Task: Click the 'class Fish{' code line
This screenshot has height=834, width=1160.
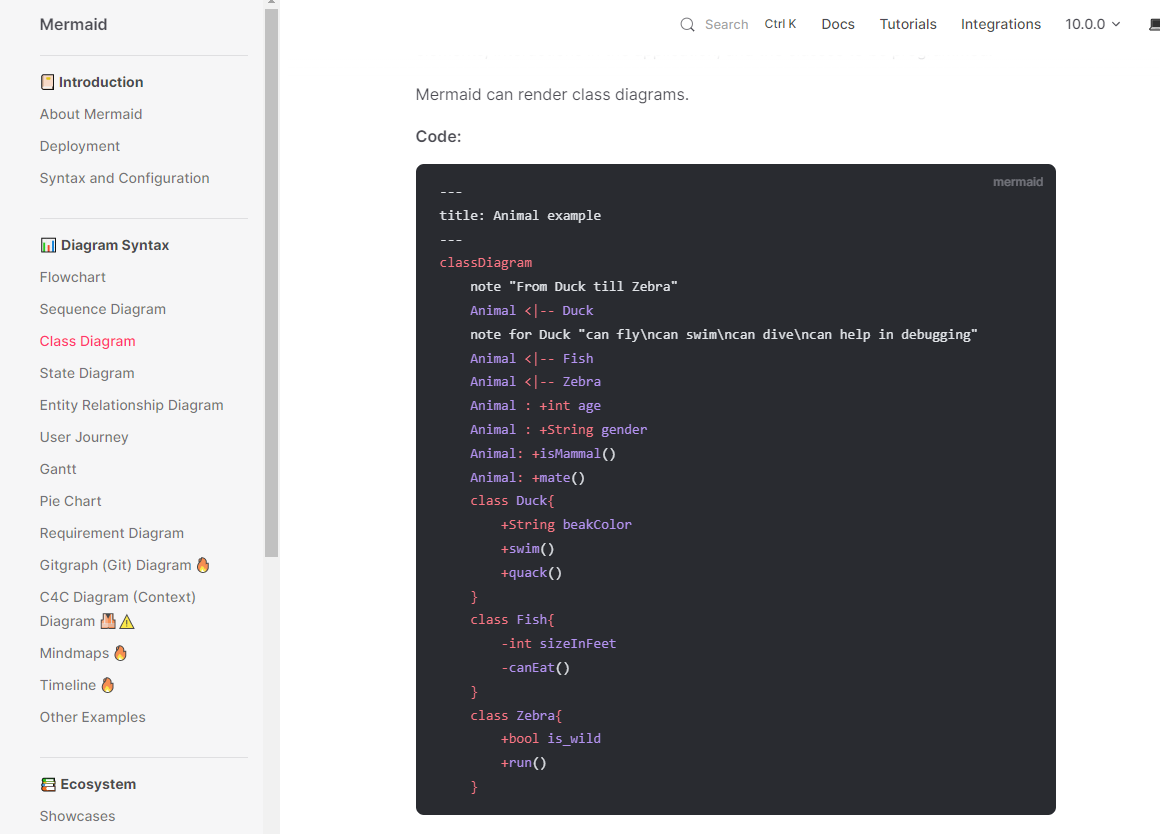Action: pyautogui.click(x=513, y=620)
